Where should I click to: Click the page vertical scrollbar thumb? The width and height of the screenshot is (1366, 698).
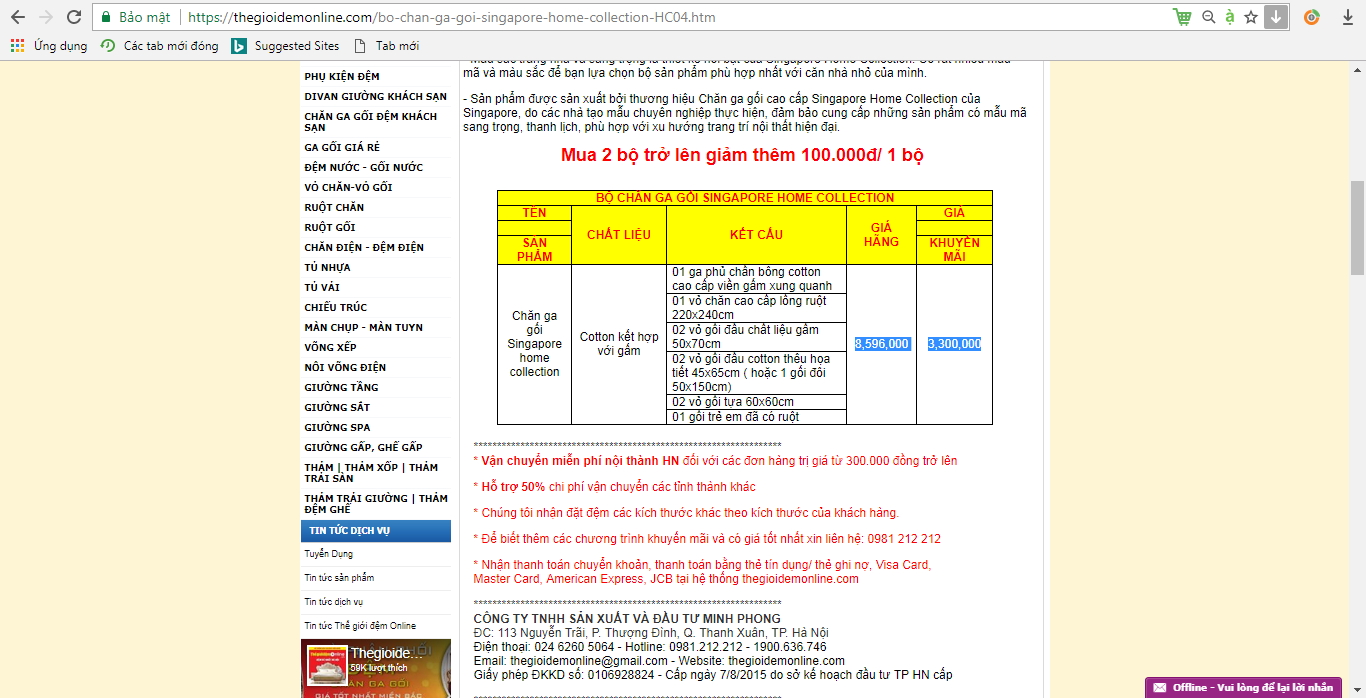[1357, 228]
